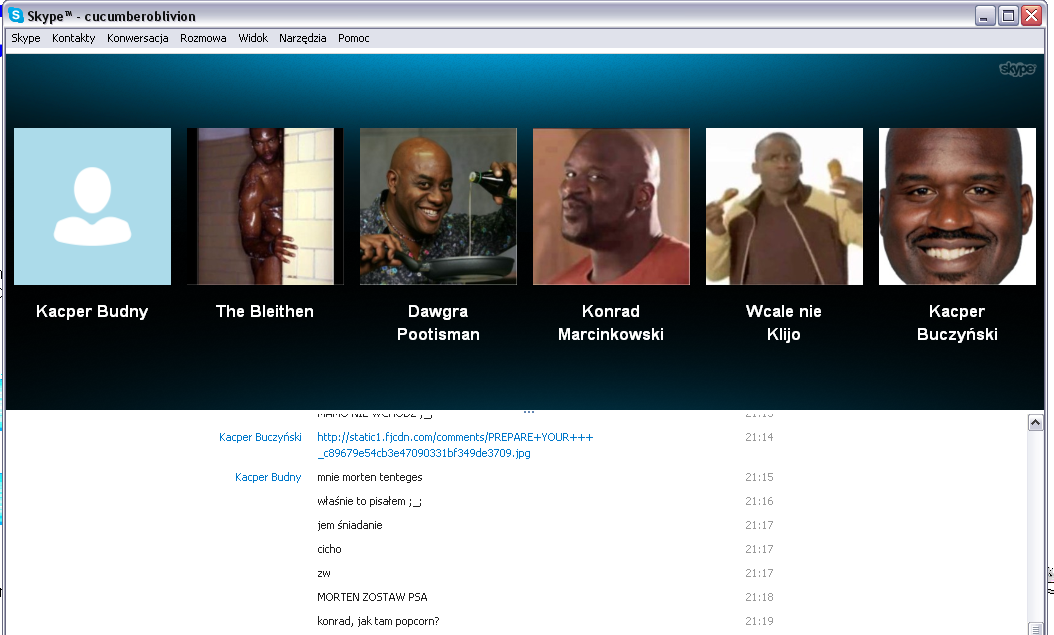Click the 21:15 timestamp

pos(759,477)
